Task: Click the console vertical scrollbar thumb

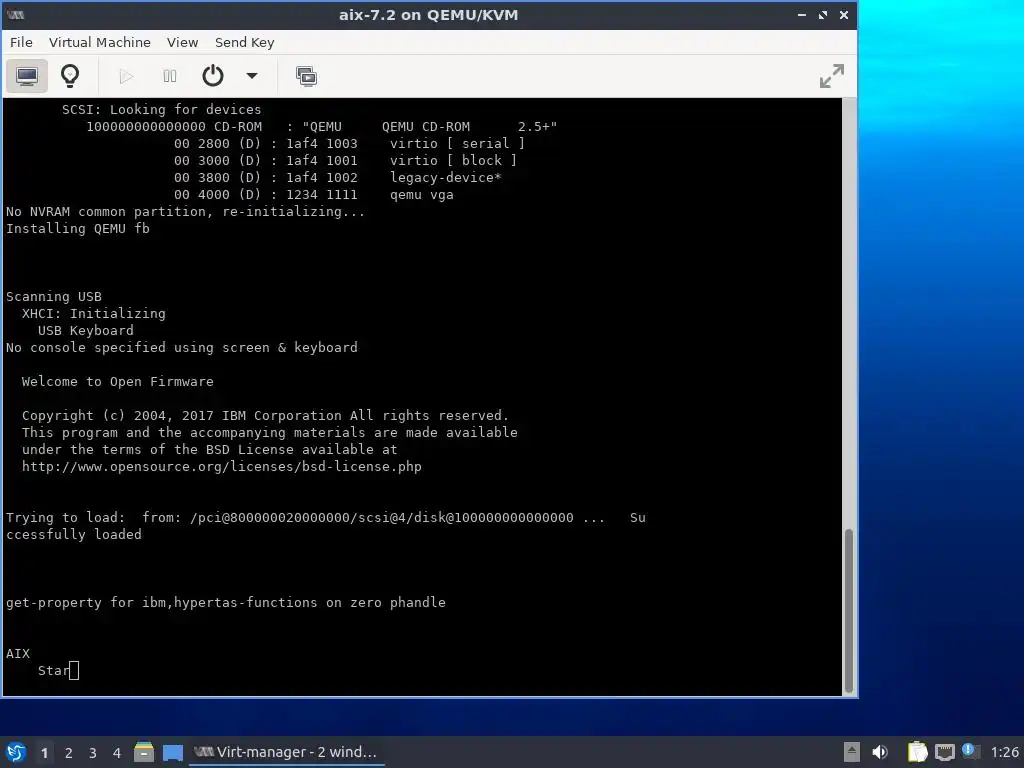Action: (x=849, y=610)
